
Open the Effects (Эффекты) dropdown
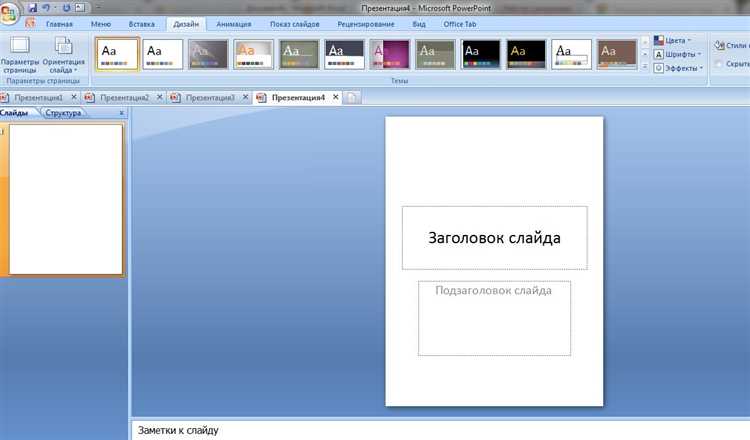pos(678,68)
